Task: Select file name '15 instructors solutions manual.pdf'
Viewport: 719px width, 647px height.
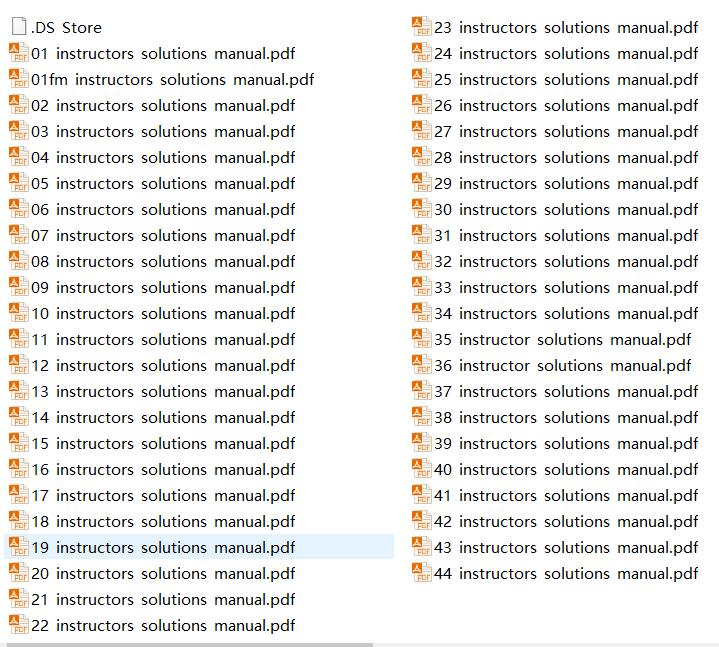Action: [163, 443]
